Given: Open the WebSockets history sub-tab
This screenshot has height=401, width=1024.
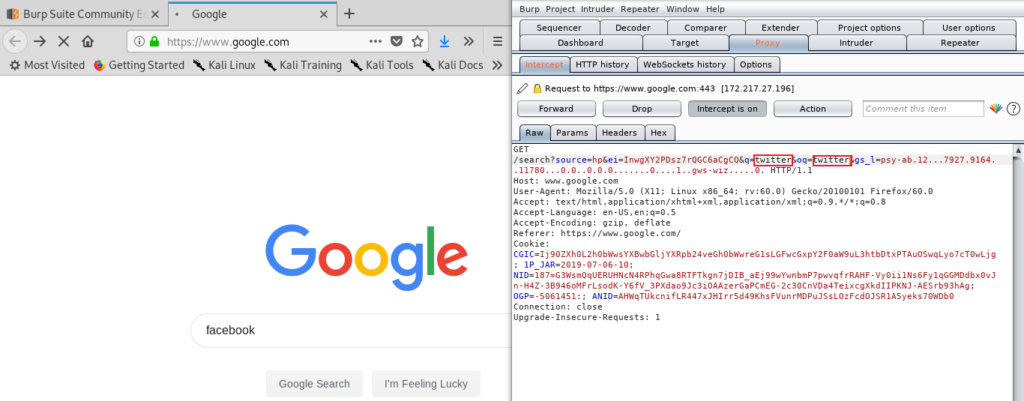Looking at the screenshot, I should click(684, 65).
